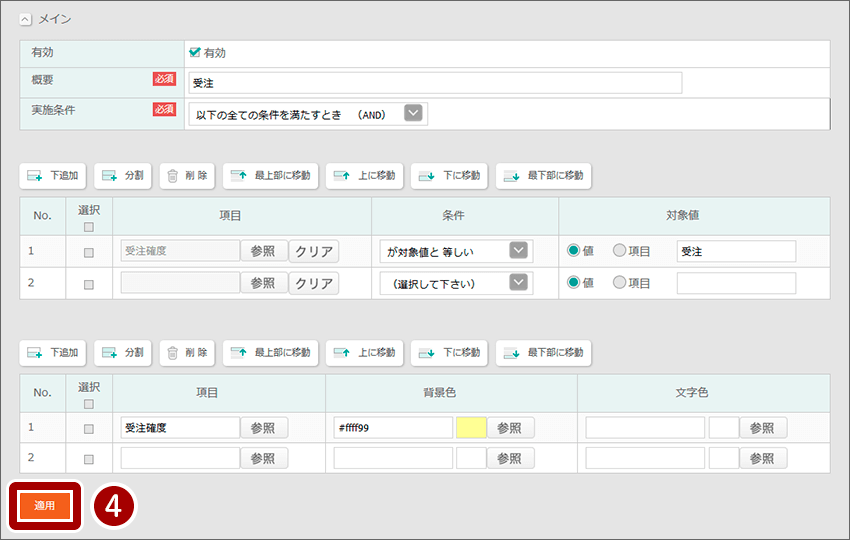Click 参照 for 文字色 in row 2

(763, 458)
